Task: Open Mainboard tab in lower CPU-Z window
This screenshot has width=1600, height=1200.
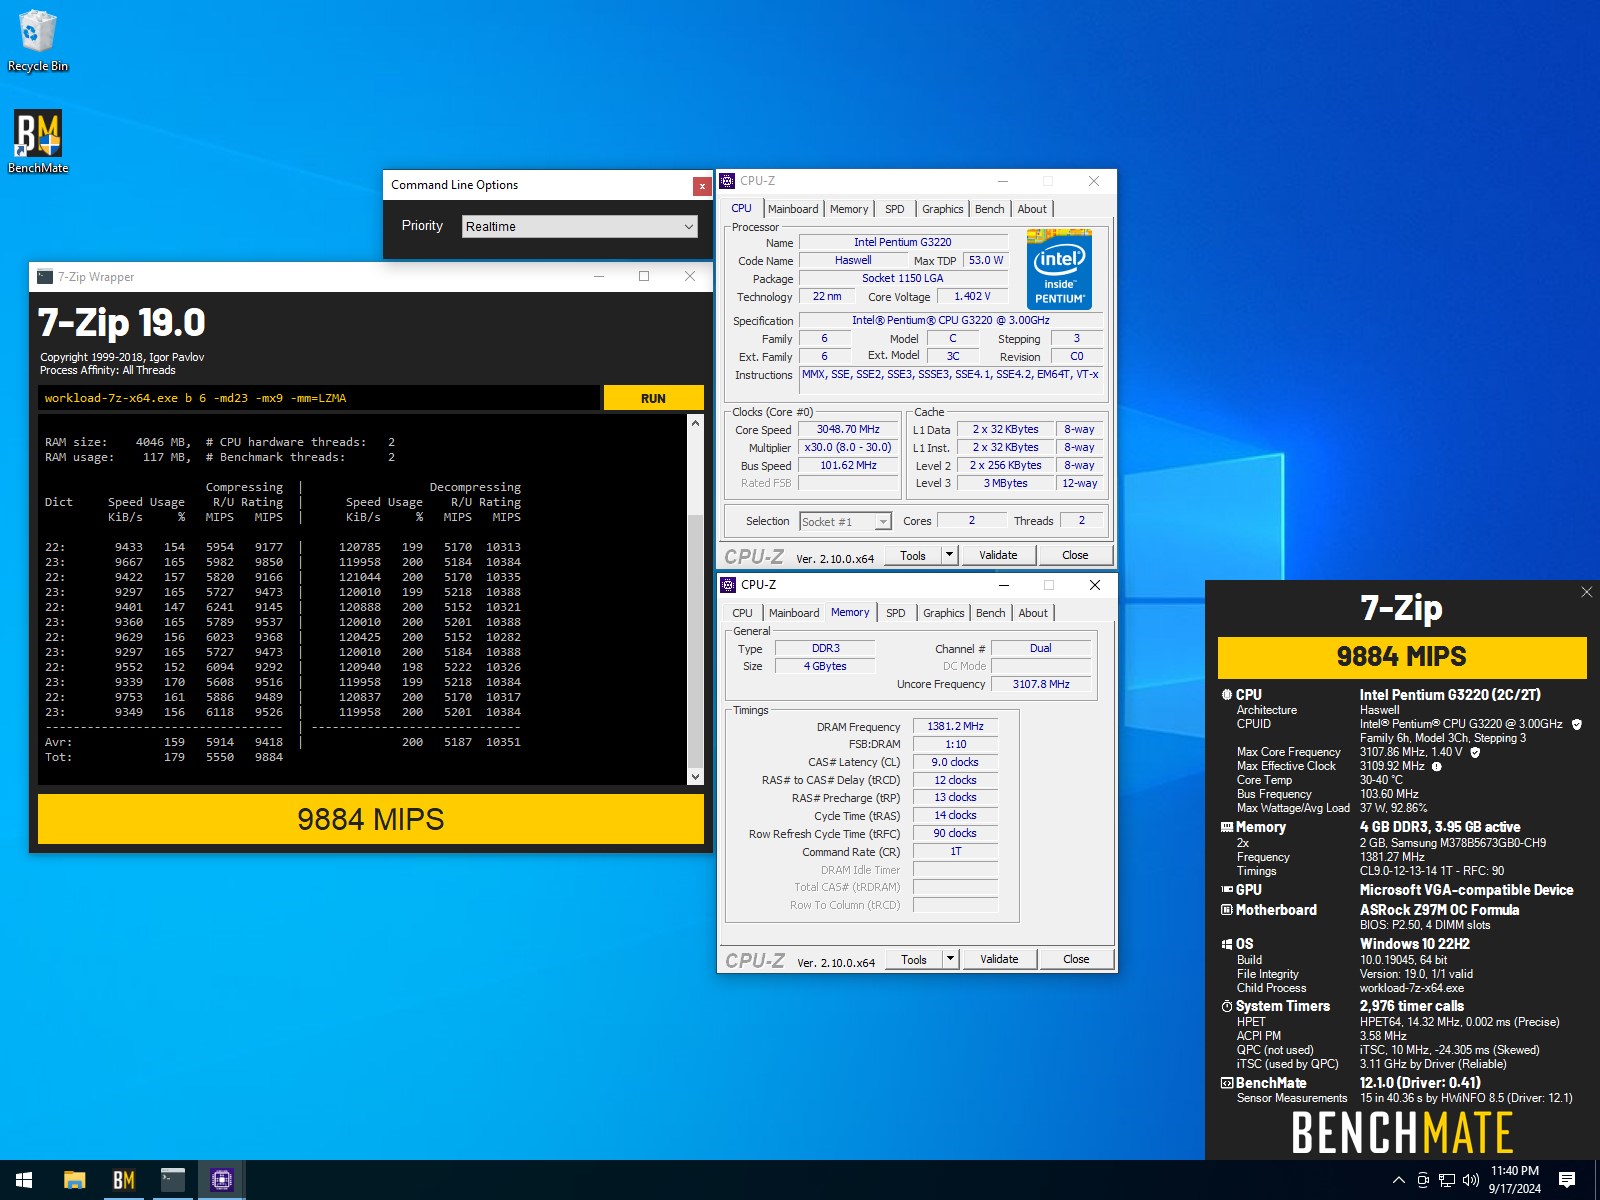Action: [x=794, y=613]
